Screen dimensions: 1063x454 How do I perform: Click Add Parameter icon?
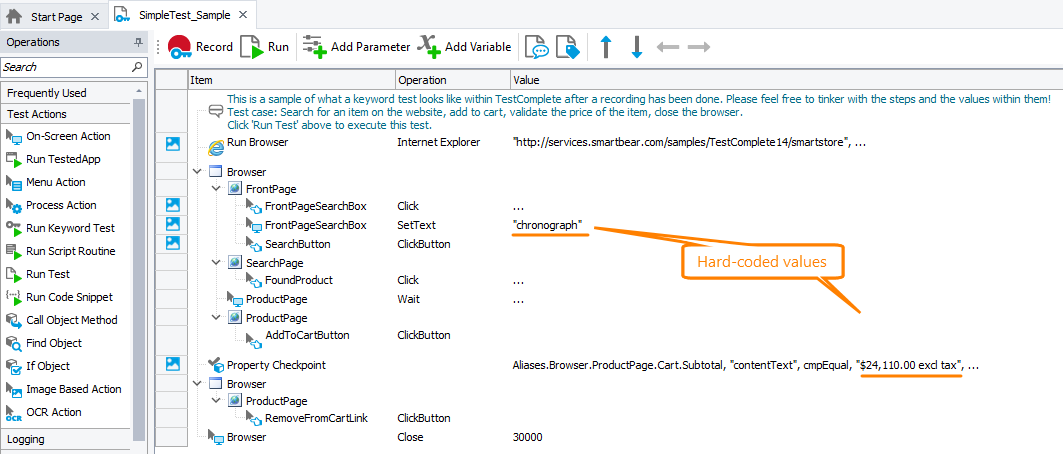tap(314, 47)
